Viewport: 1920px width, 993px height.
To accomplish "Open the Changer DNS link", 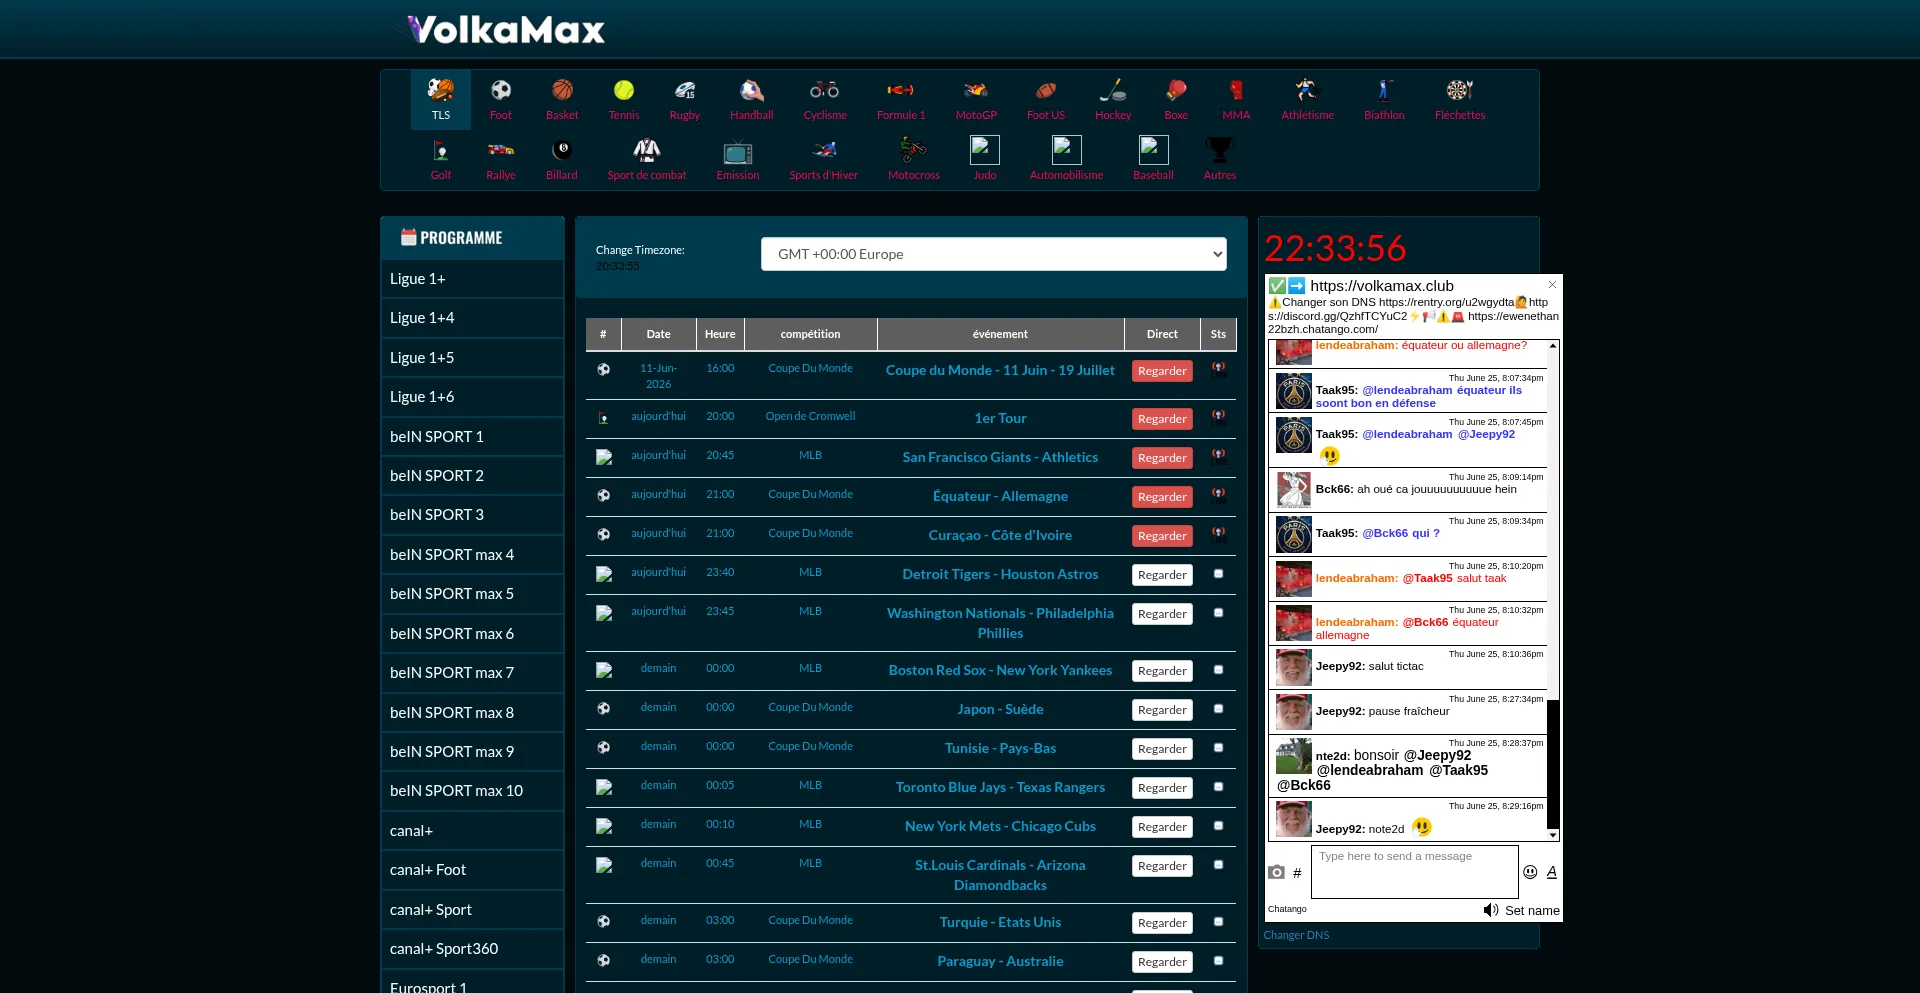I will (x=1296, y=935).
